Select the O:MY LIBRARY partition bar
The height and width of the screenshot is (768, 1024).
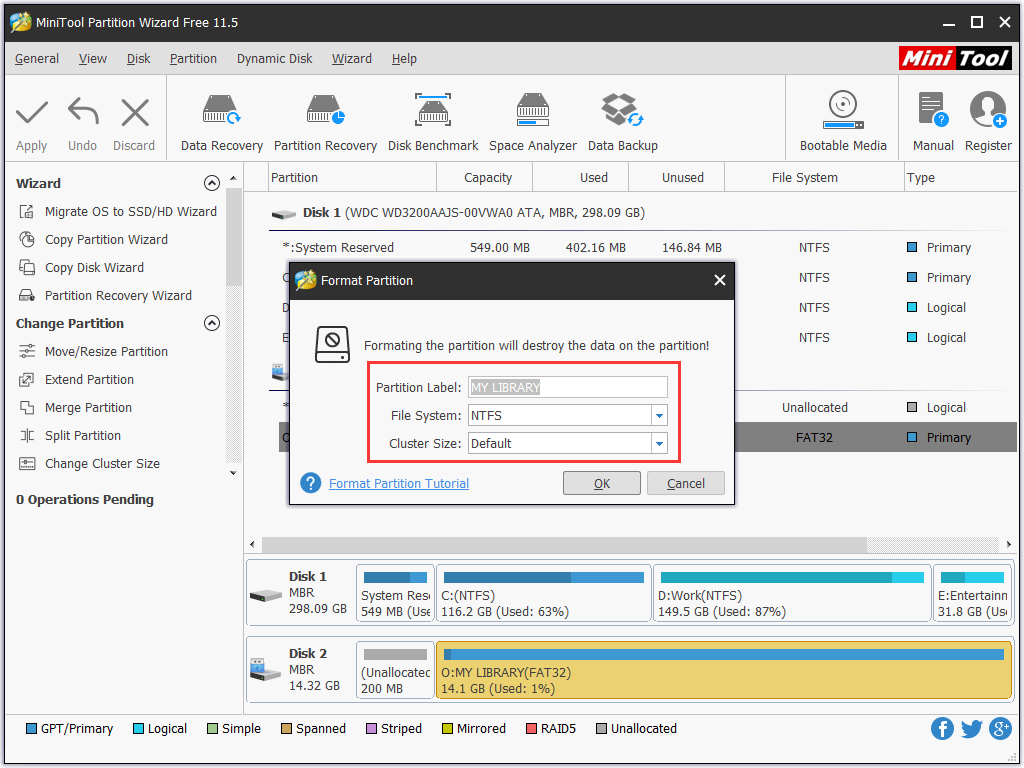tap(724, 670)
